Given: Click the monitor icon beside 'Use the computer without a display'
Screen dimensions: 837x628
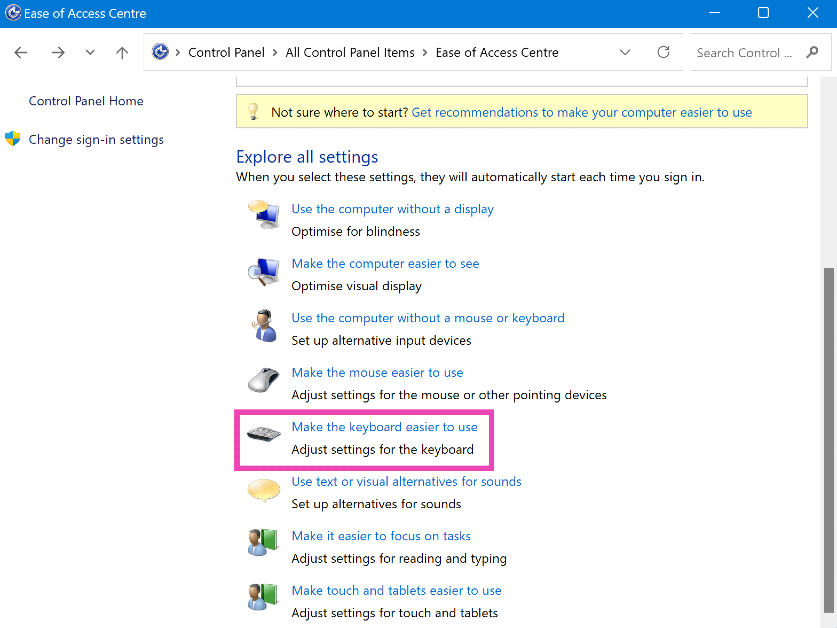Looking at the screenshot, I should pyautogui.click(x=263, y=216).
